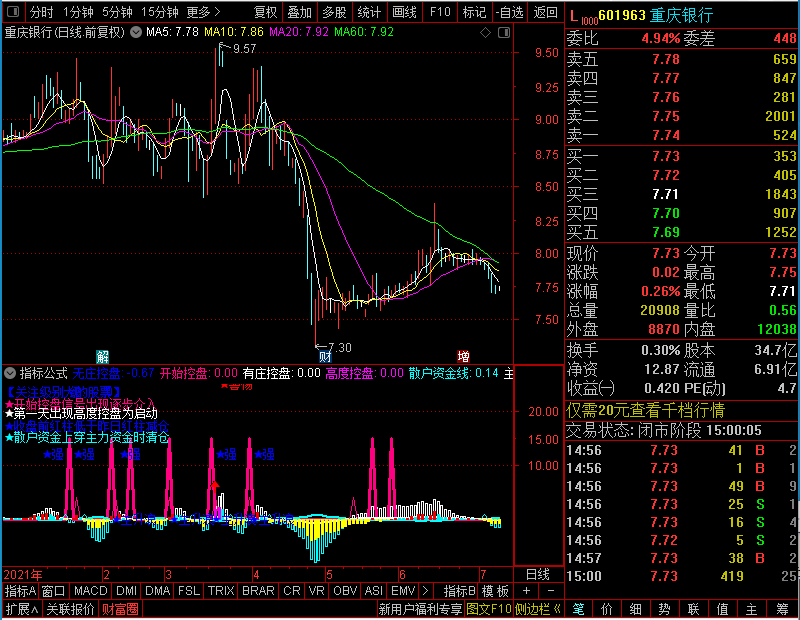
Task: Choose the DMA indicator
Action: (x=158, y=591)
